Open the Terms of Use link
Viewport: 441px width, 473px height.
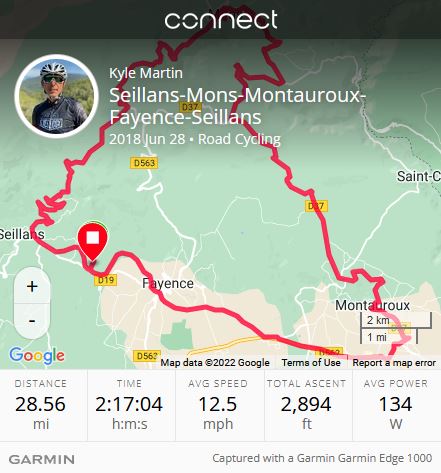[311, 363]
